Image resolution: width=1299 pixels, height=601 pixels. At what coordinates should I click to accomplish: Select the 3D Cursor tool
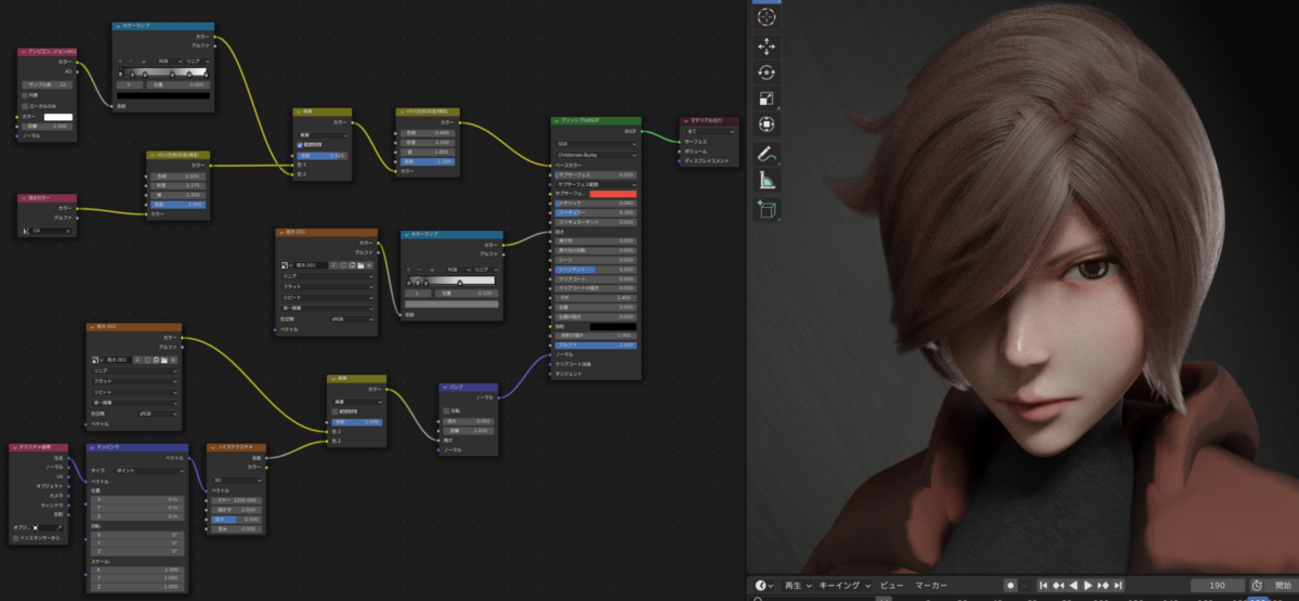point(766,18)
